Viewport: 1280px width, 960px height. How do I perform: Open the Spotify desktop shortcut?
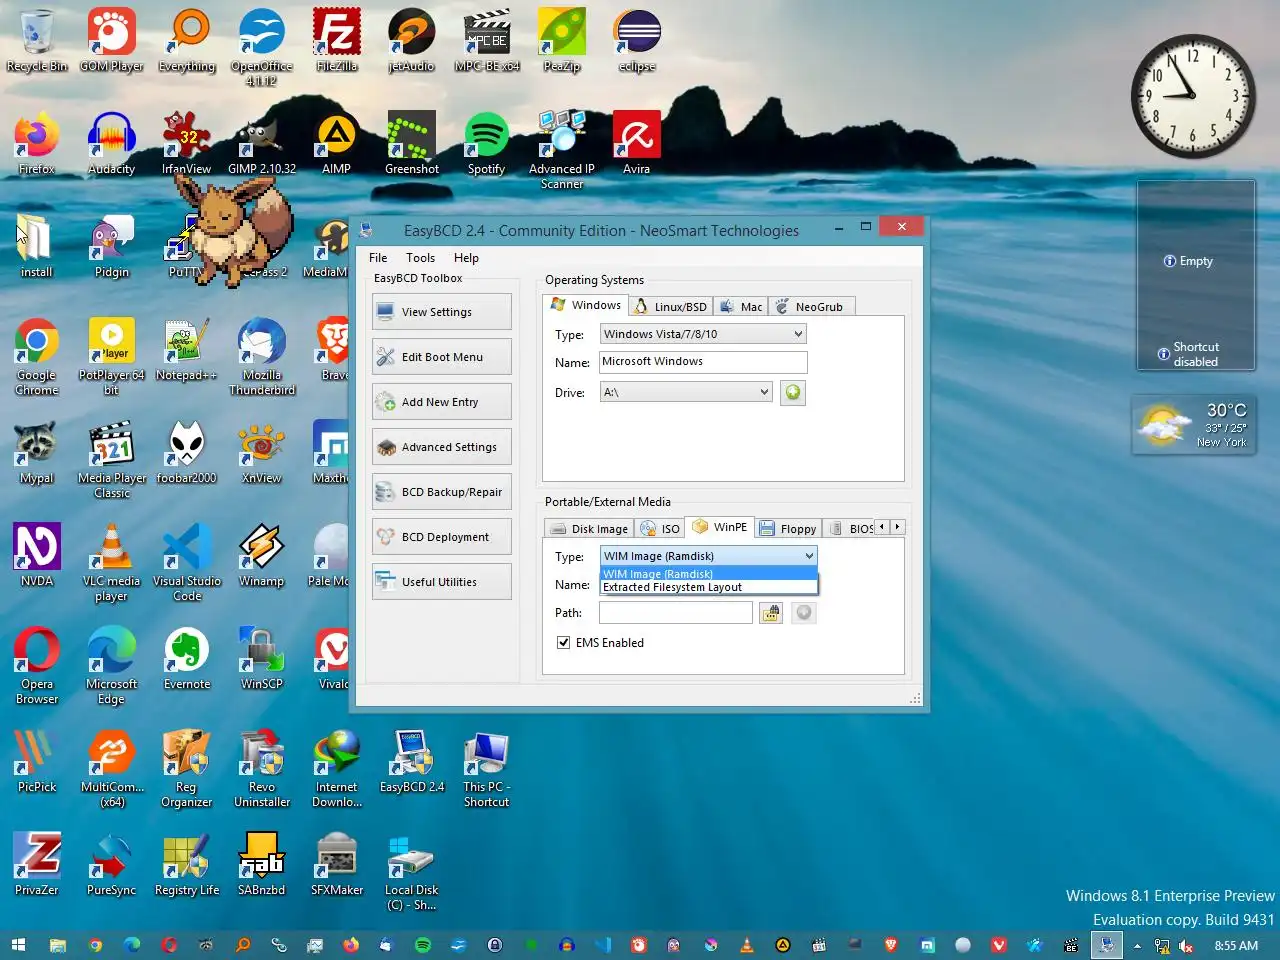click(487, 143)
